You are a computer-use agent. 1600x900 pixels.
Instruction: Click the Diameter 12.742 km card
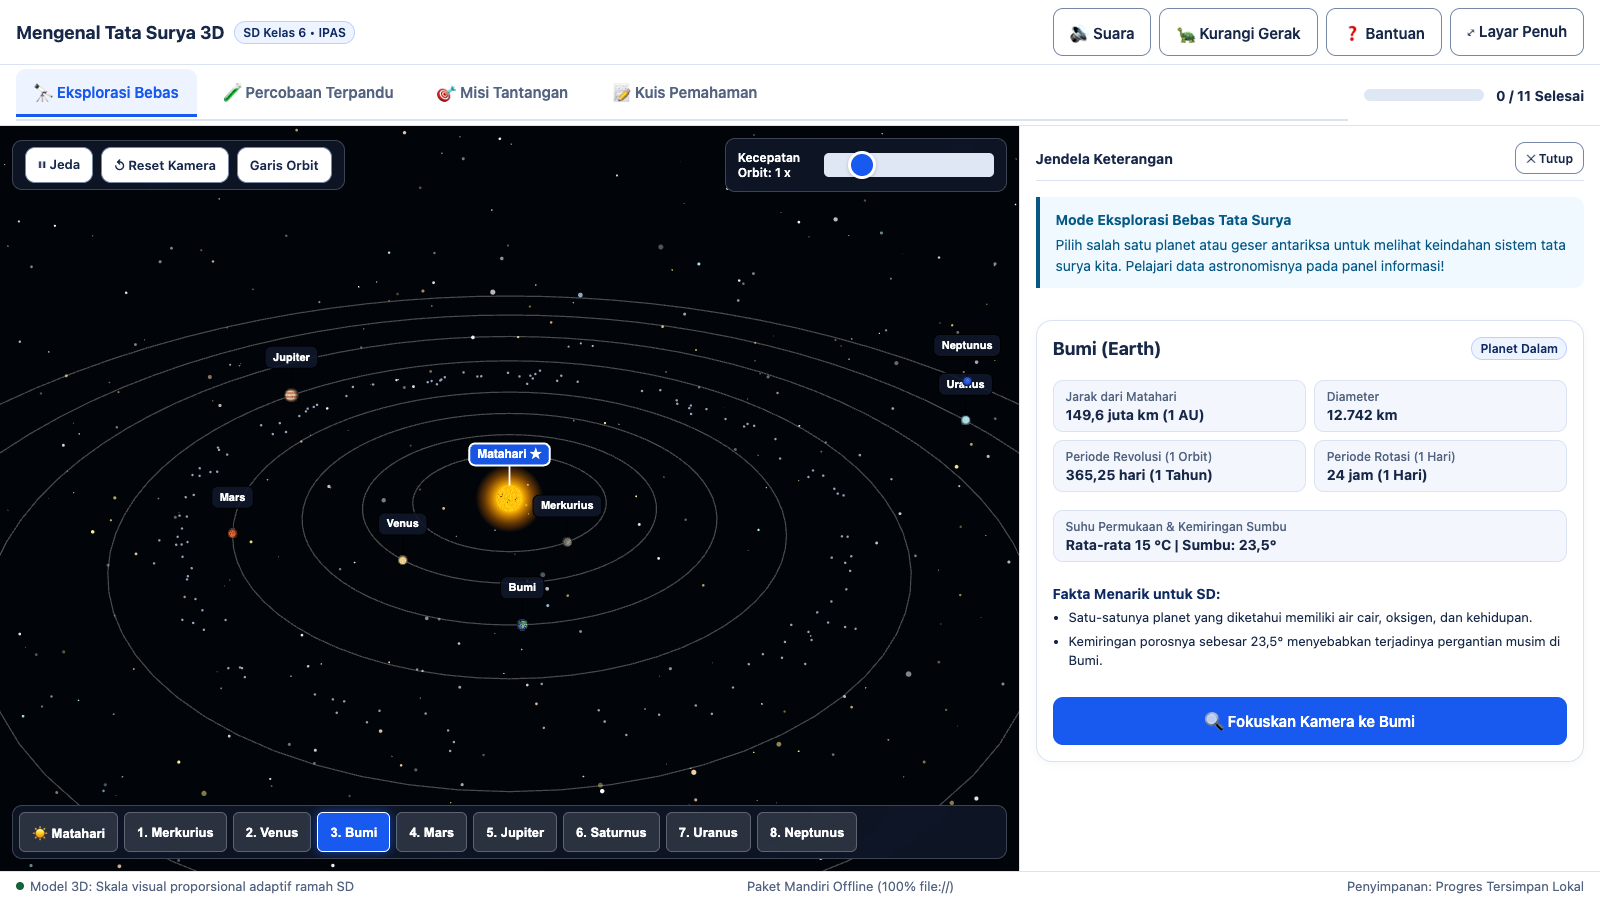1440,406
